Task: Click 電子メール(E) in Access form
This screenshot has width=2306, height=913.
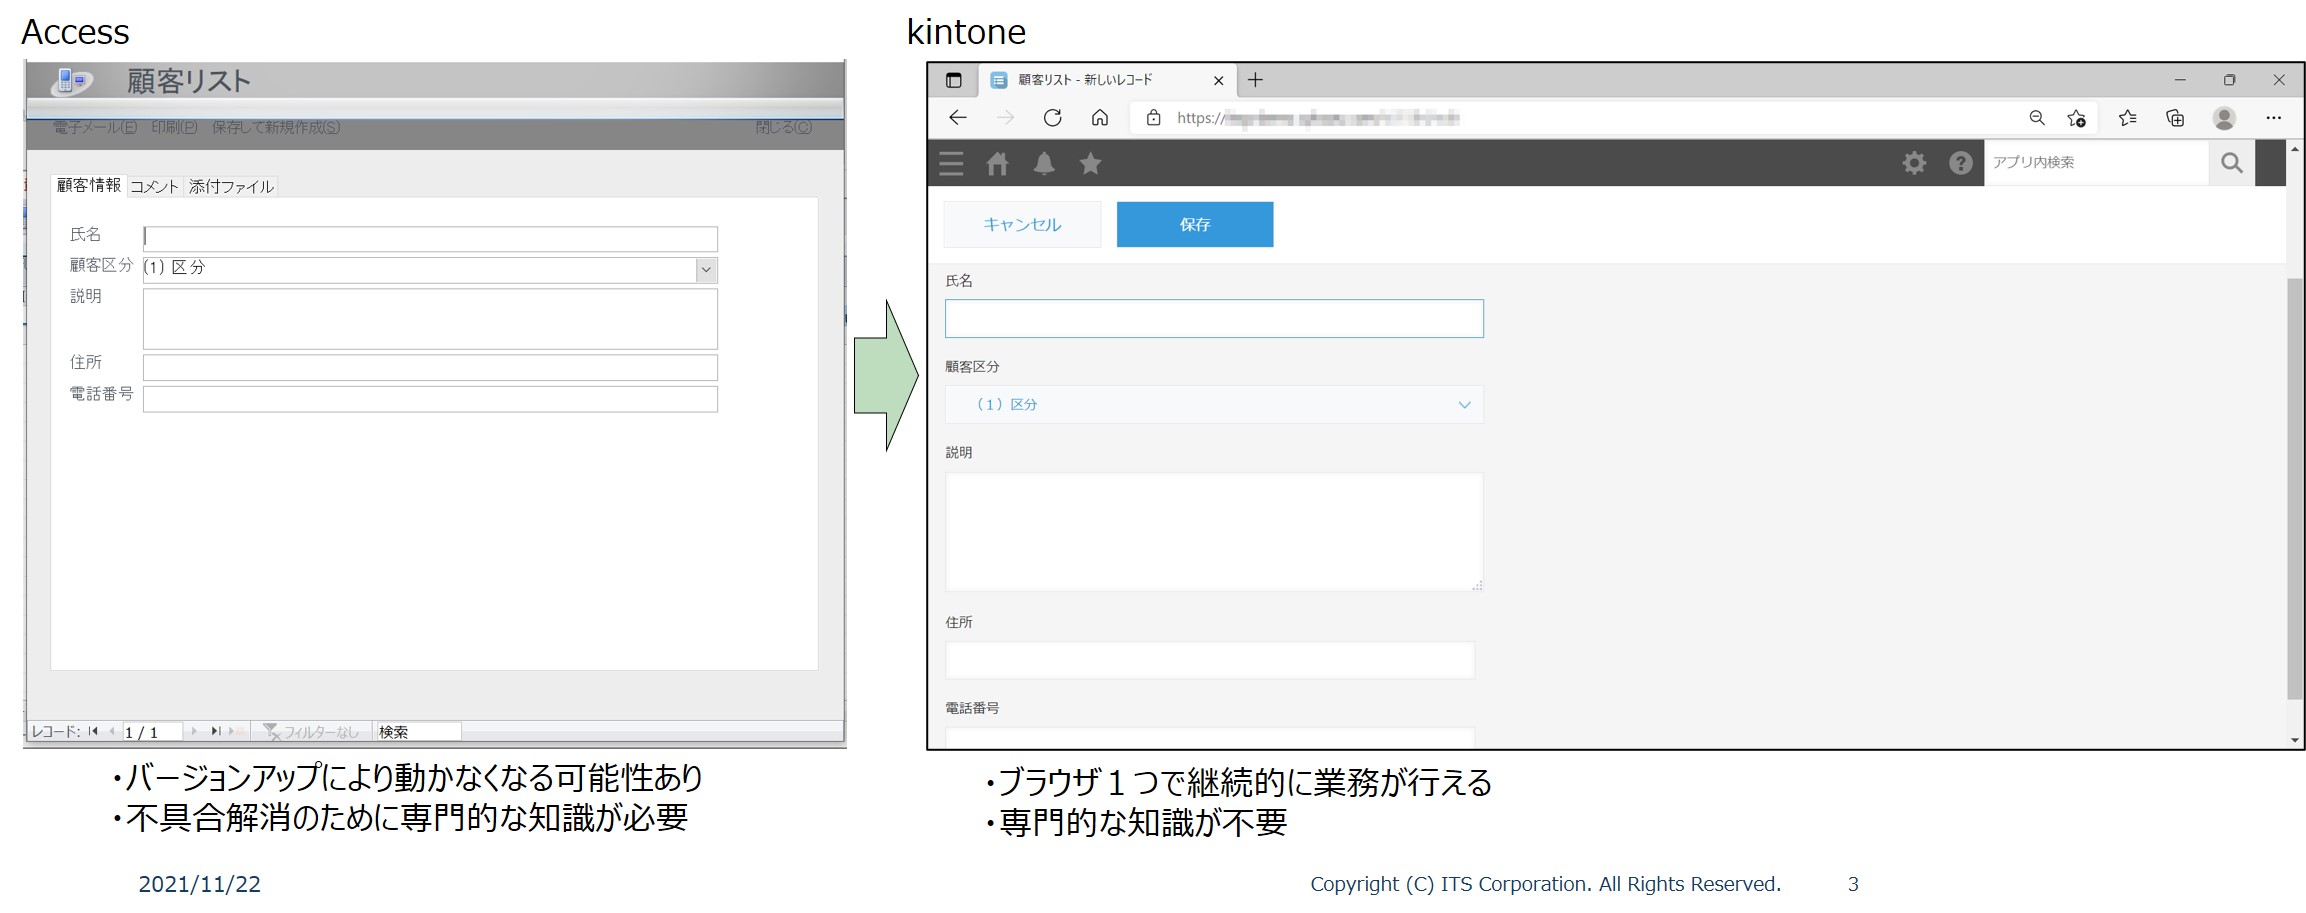Action: coord(95,128)
